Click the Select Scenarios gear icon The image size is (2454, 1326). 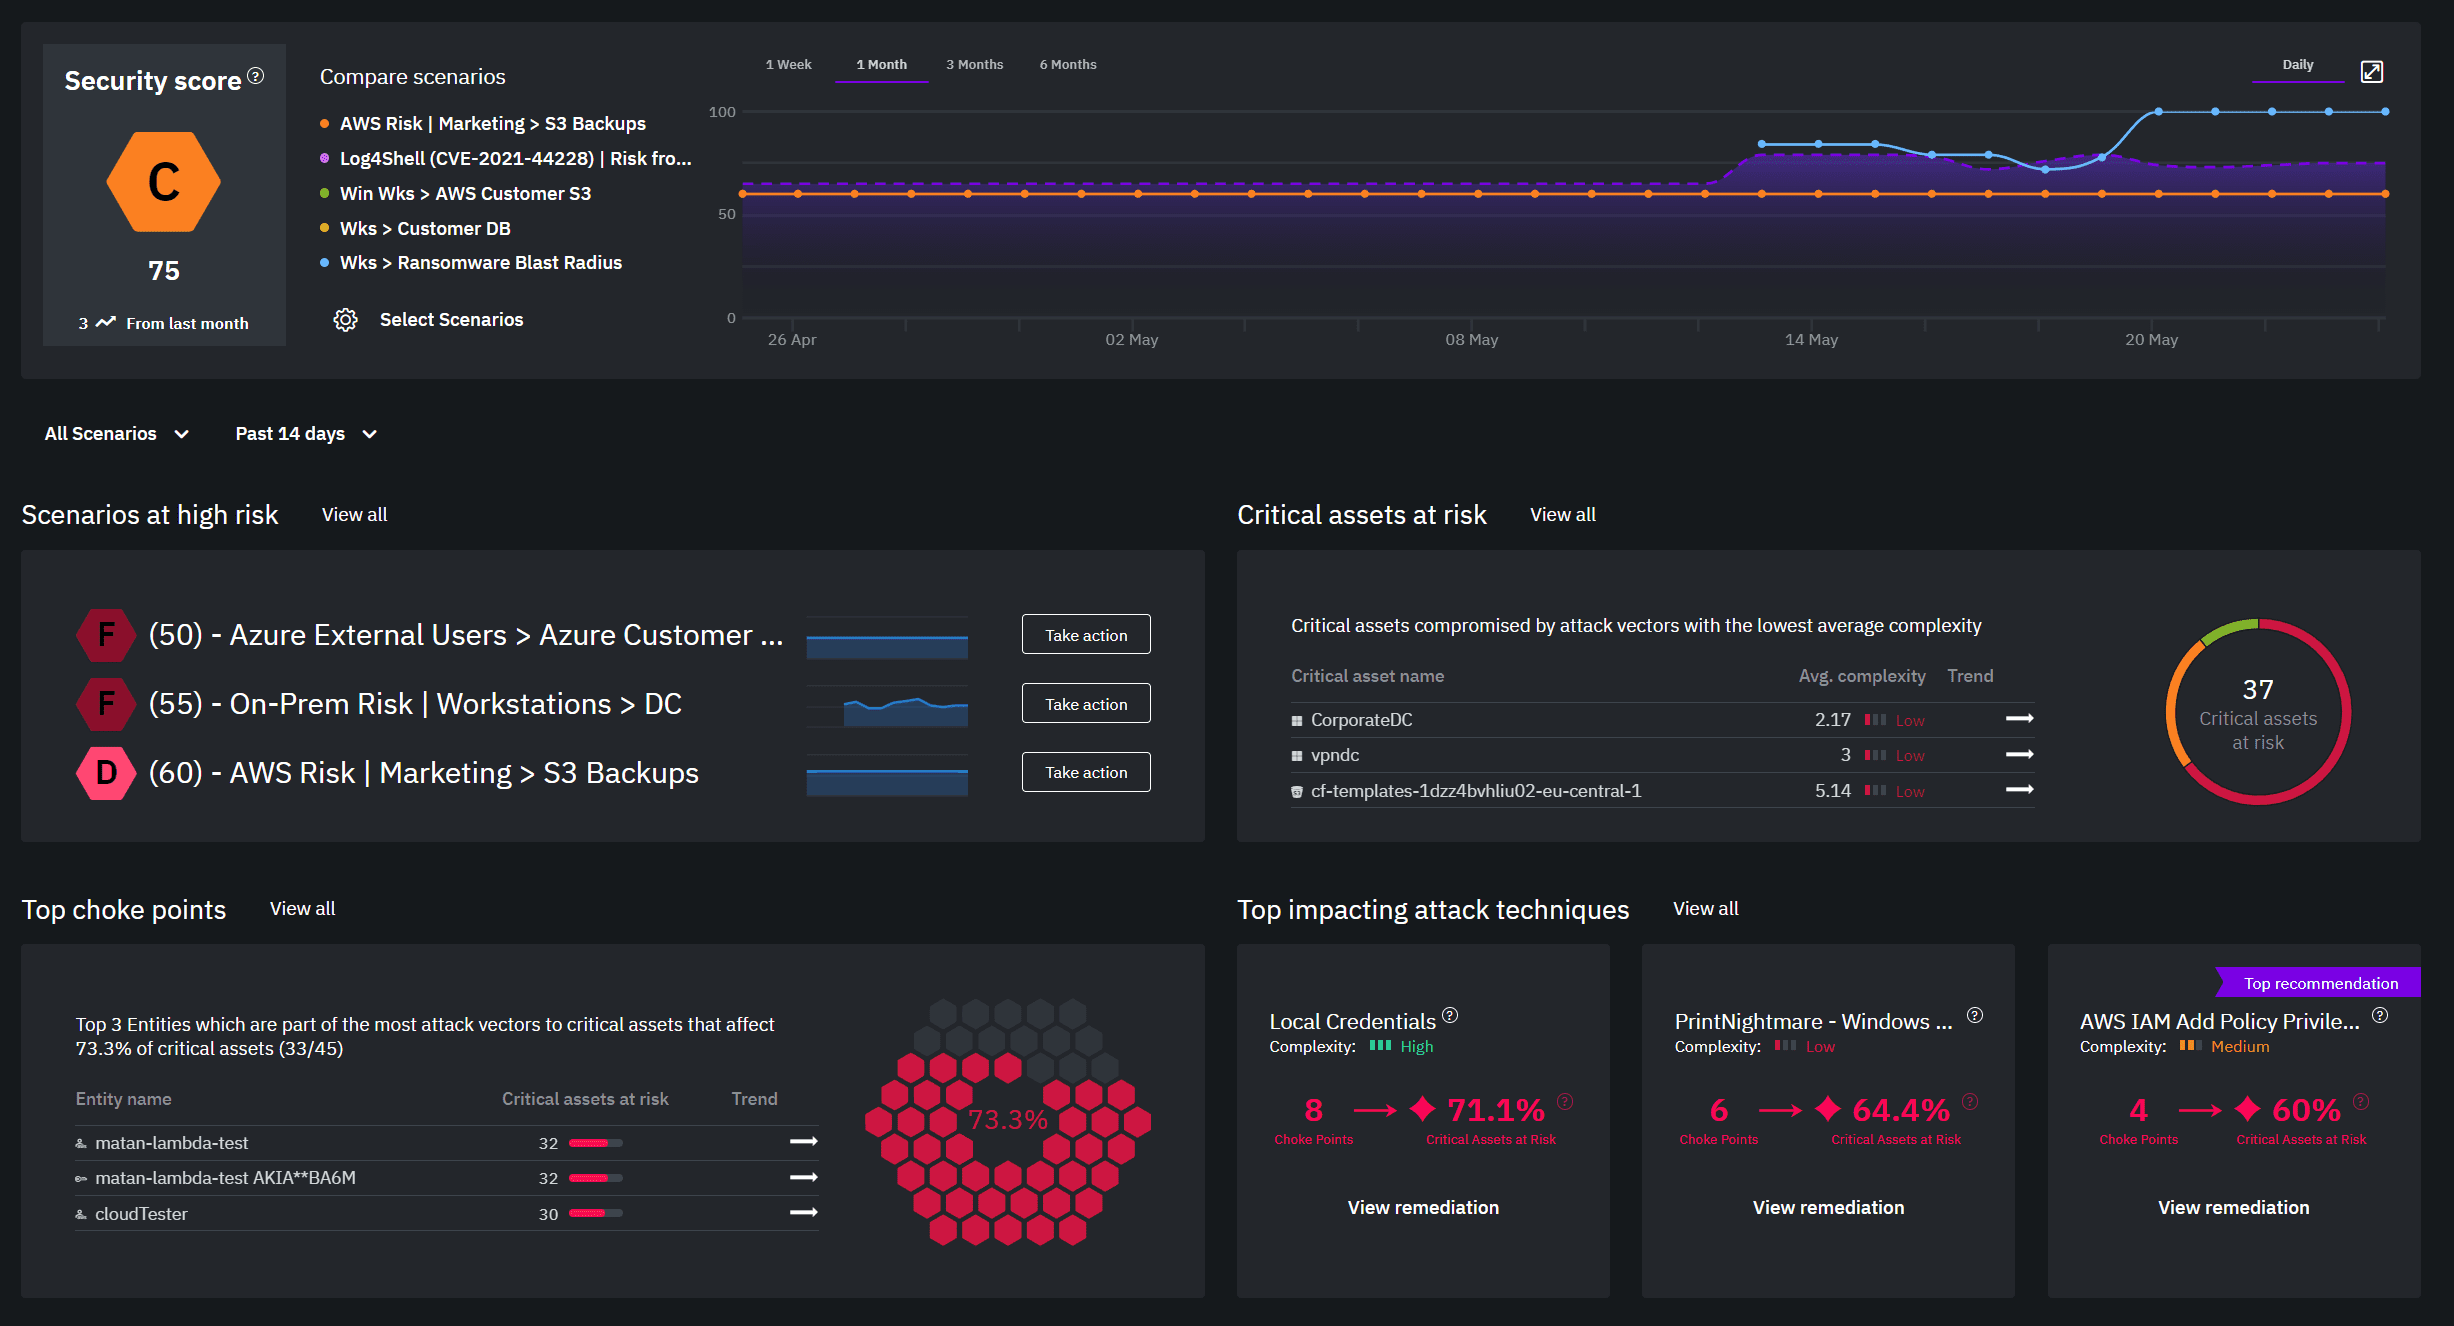[345, 320]
